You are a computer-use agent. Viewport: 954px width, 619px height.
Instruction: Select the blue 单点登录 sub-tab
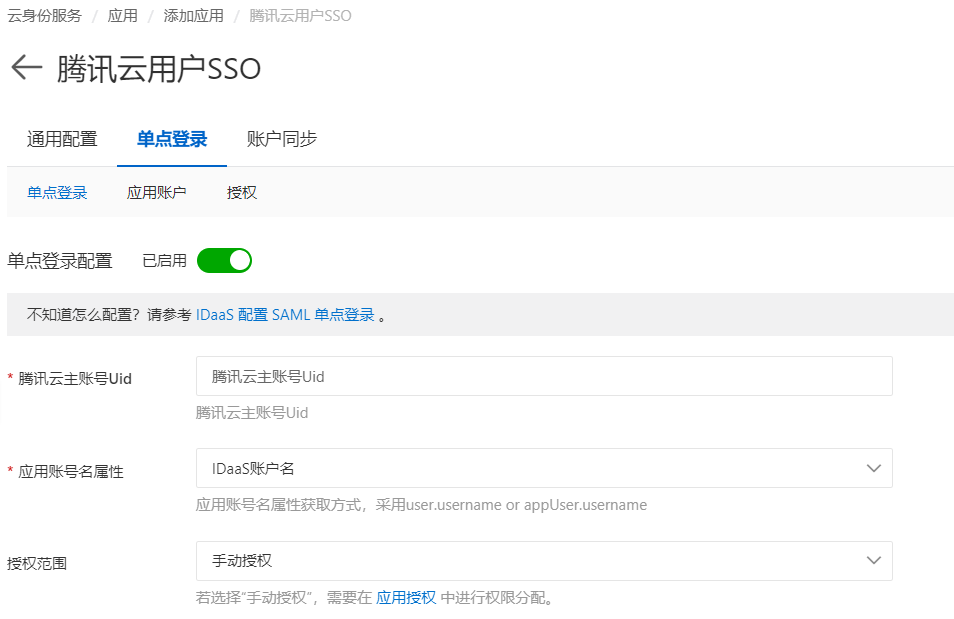click(x=57, y=193)
